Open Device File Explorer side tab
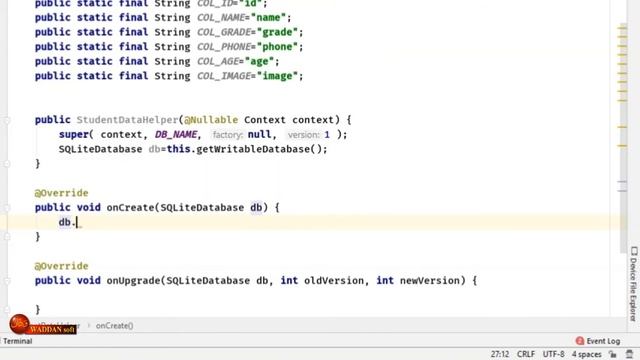Image resolution: width=640 pixels, height=360 pixels. (633, 284)
